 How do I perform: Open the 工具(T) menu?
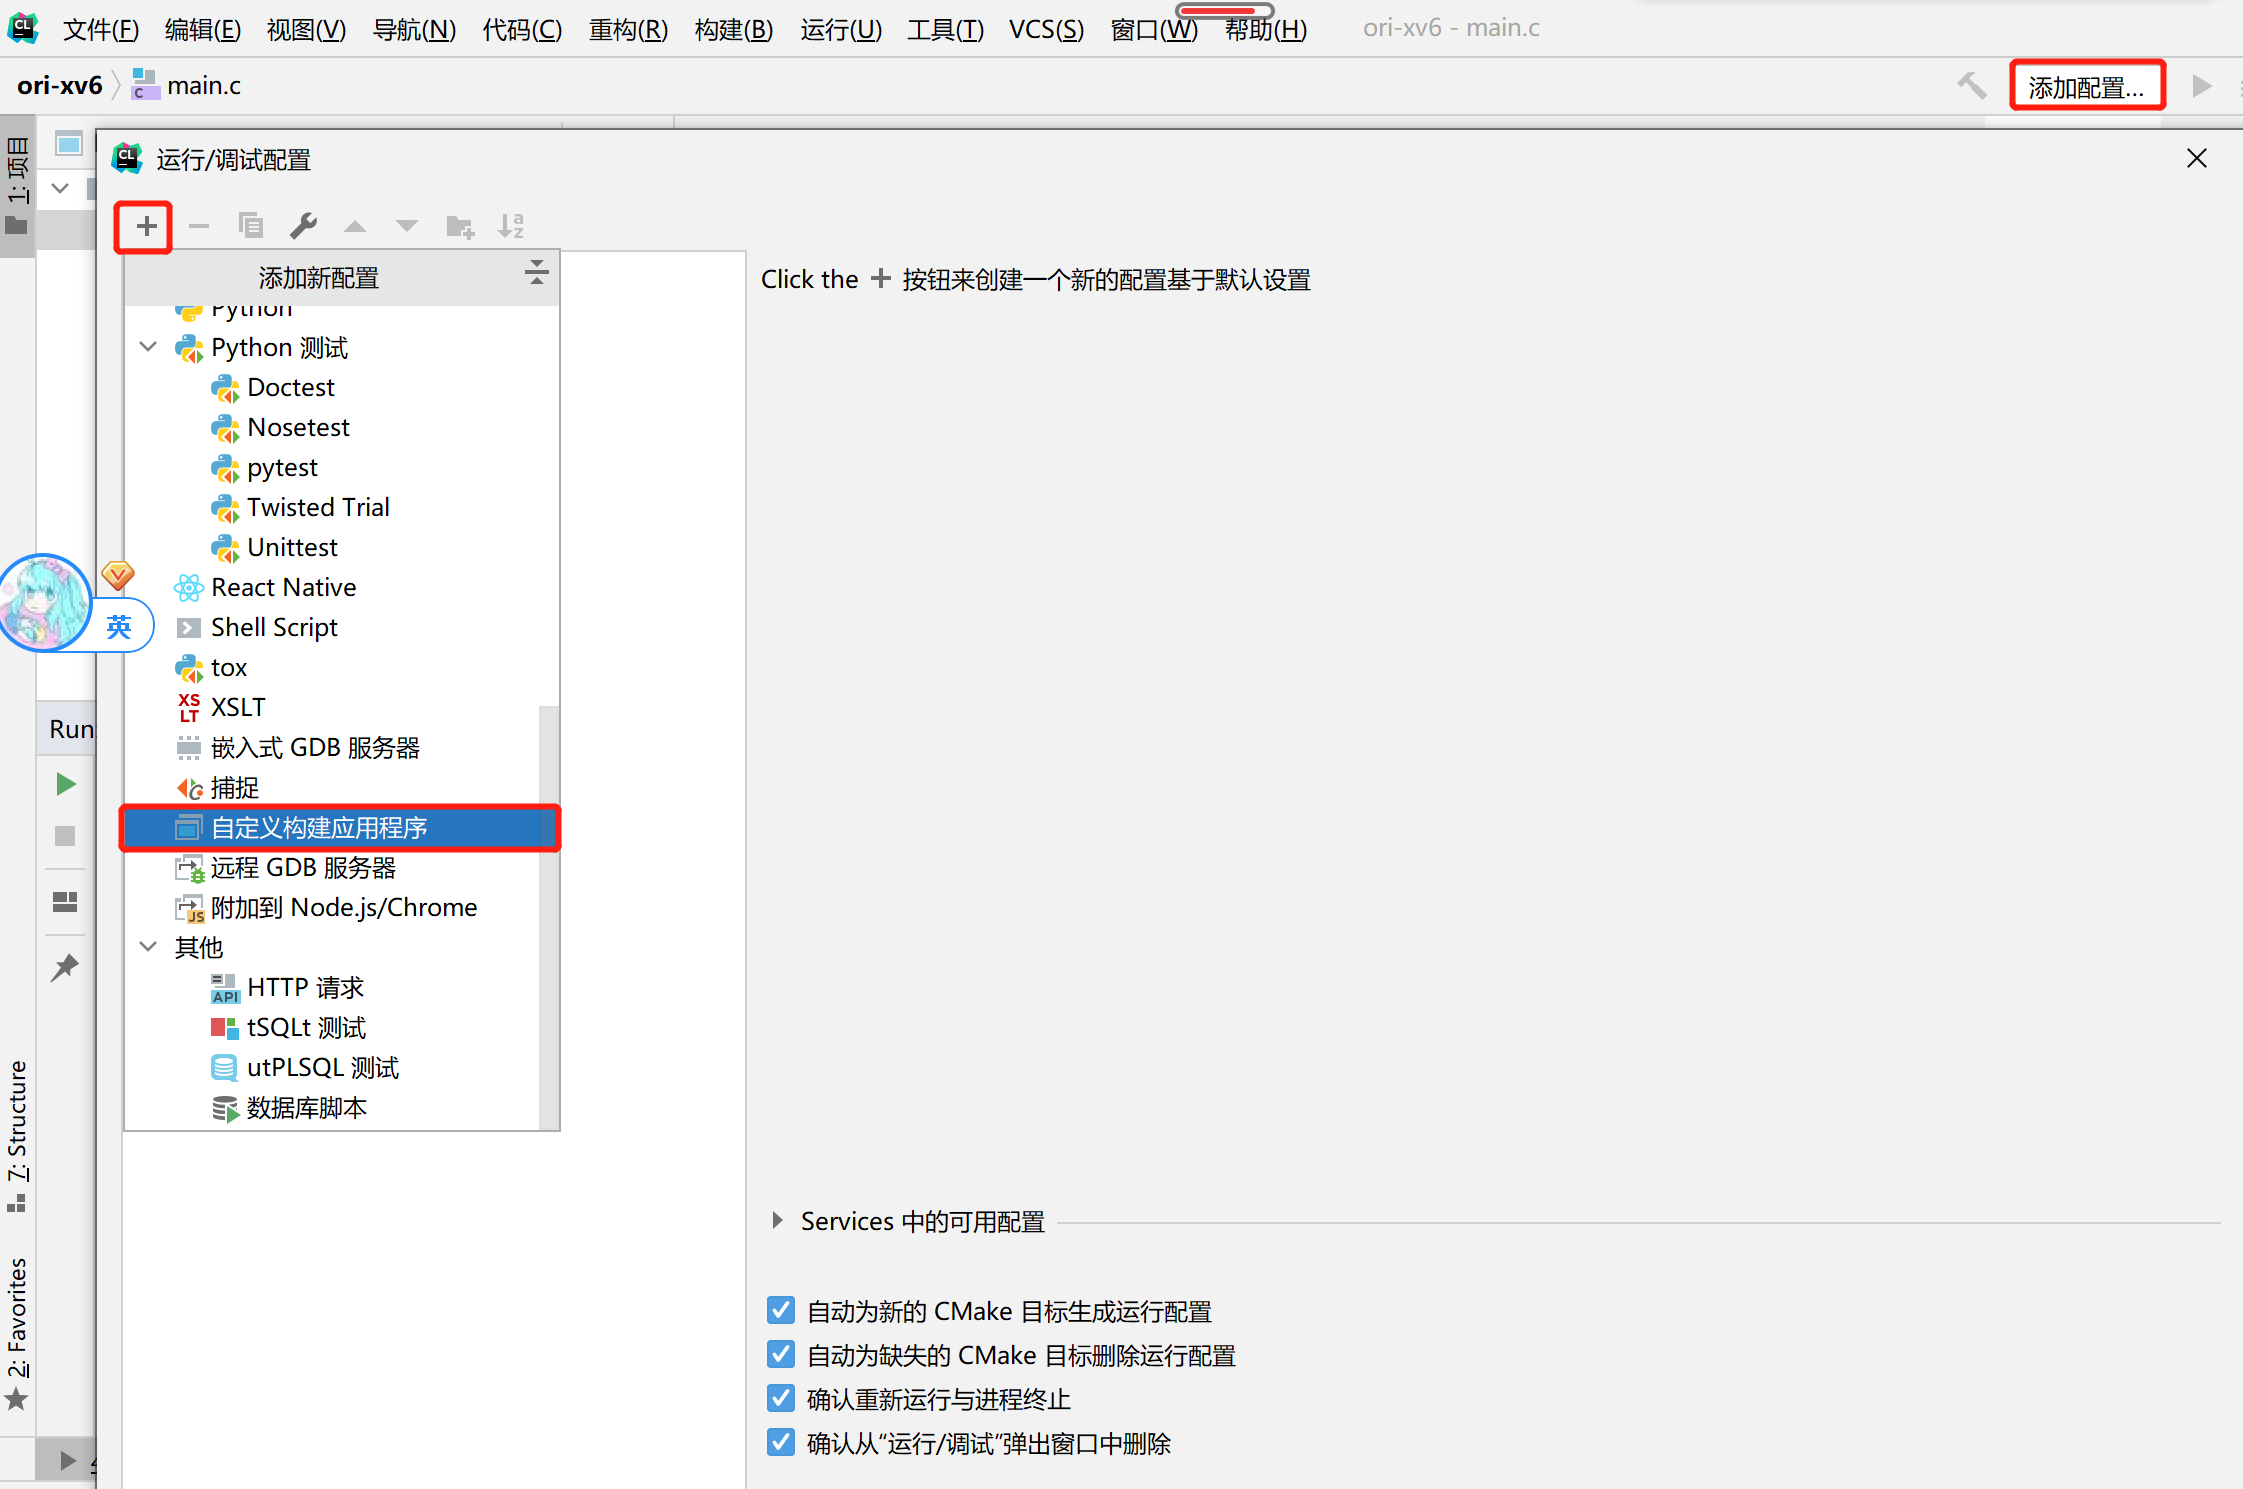click(944, 29)
